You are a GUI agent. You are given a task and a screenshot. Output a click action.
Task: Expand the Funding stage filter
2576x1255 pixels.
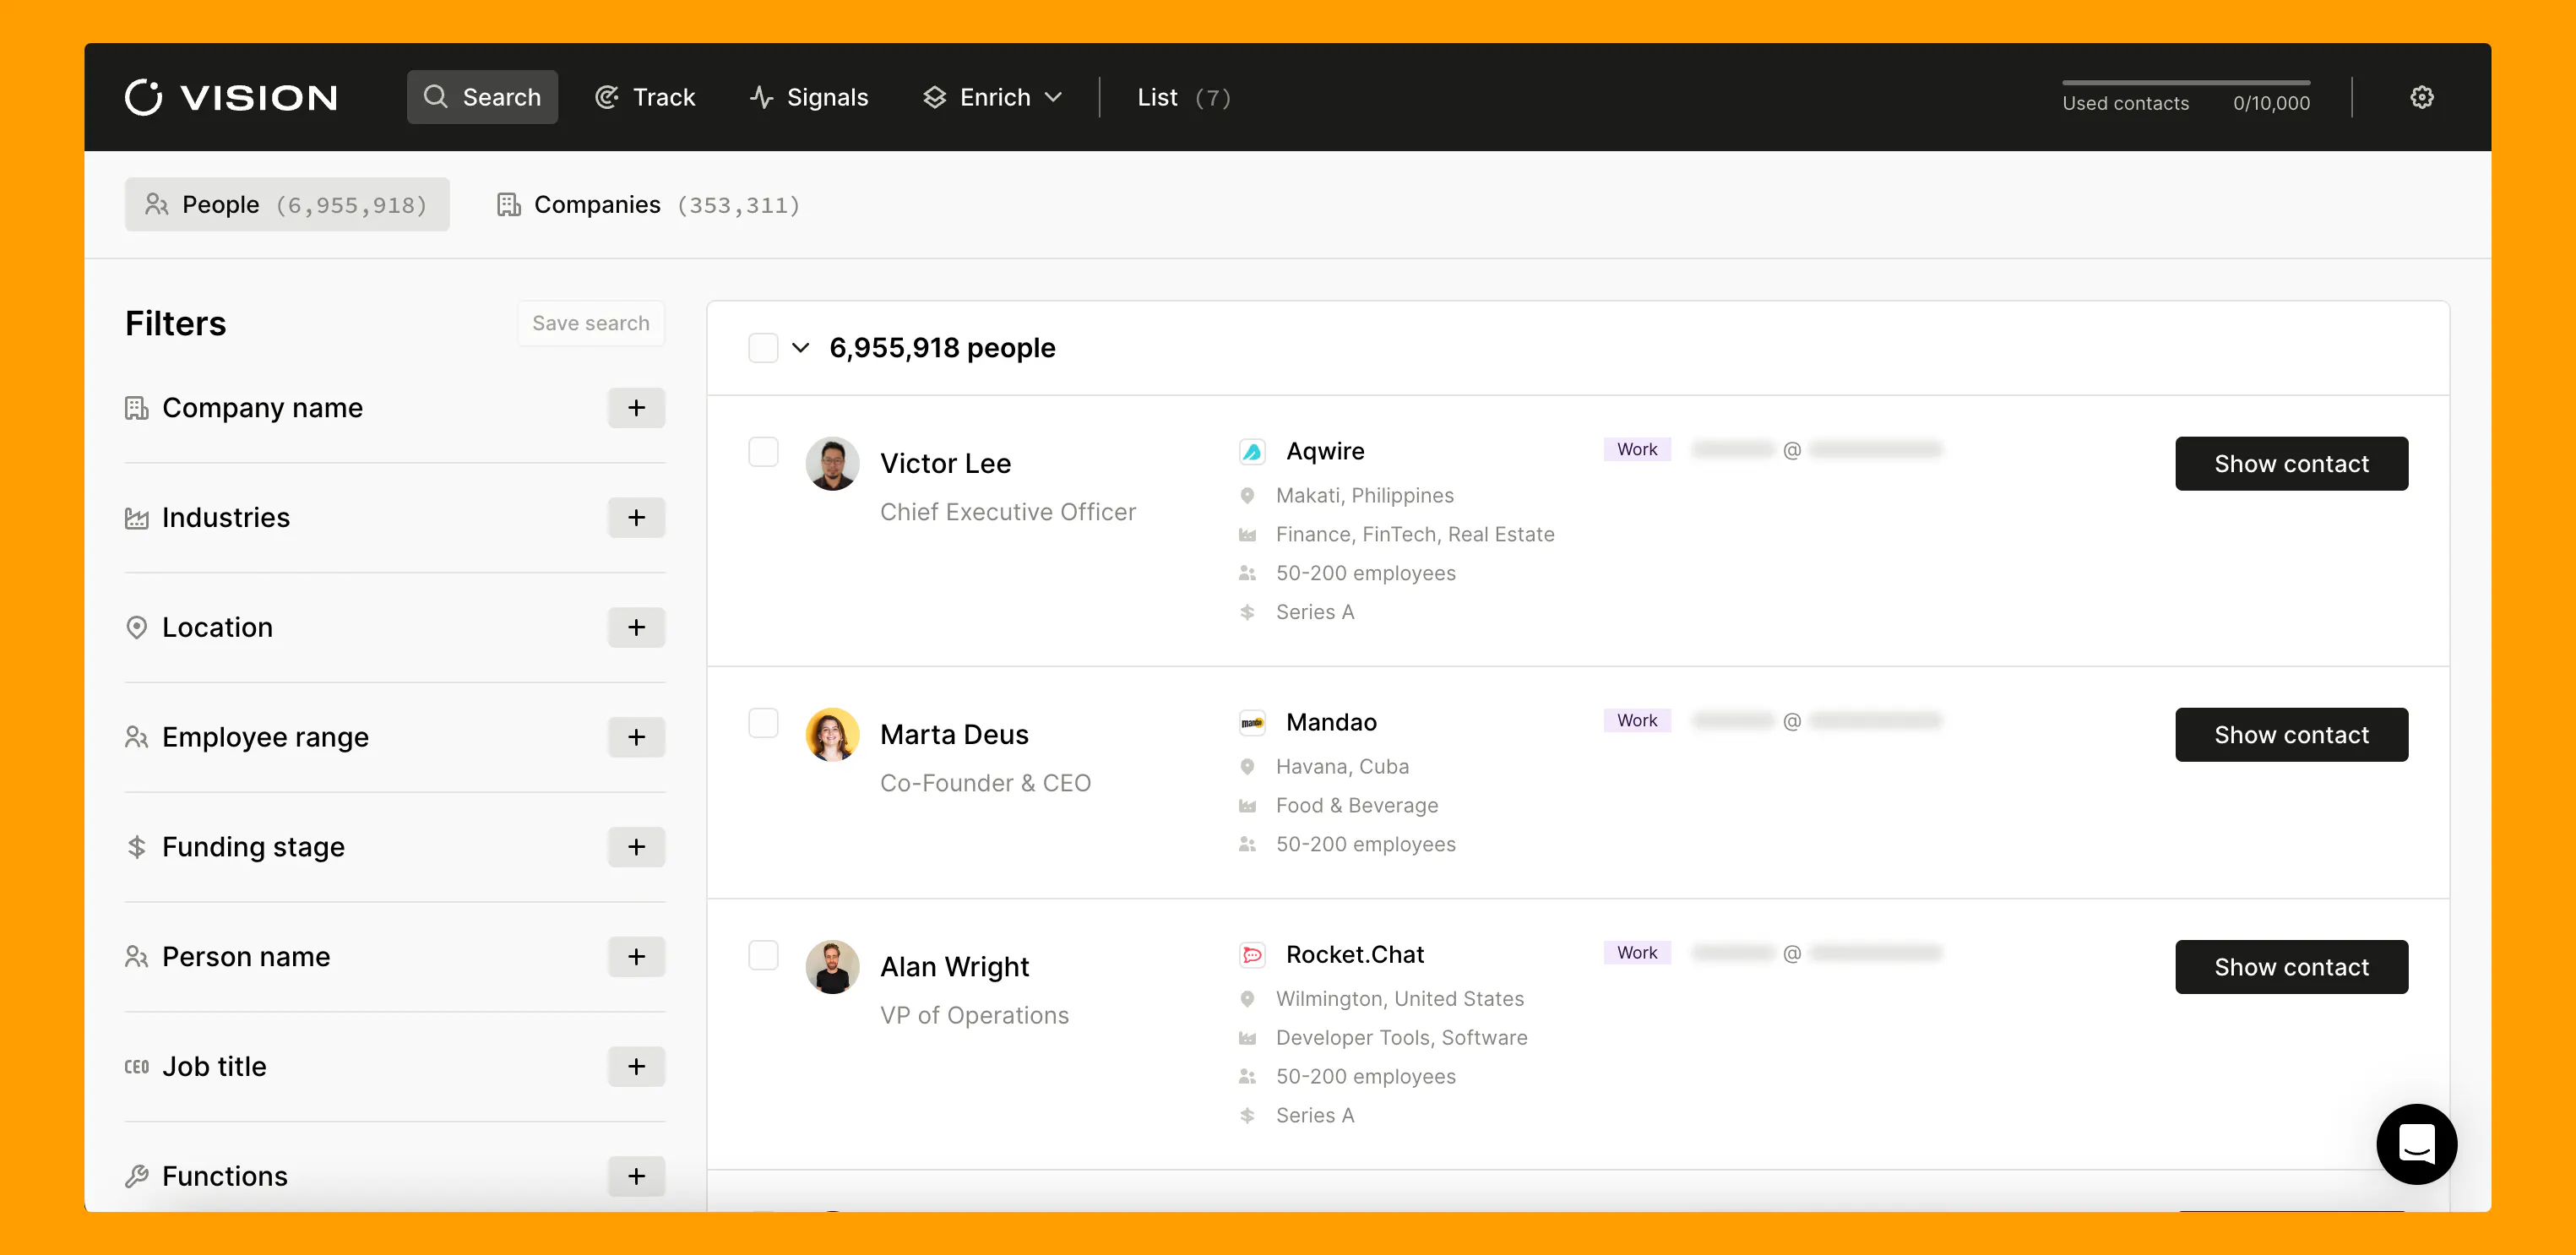[636, 847]
